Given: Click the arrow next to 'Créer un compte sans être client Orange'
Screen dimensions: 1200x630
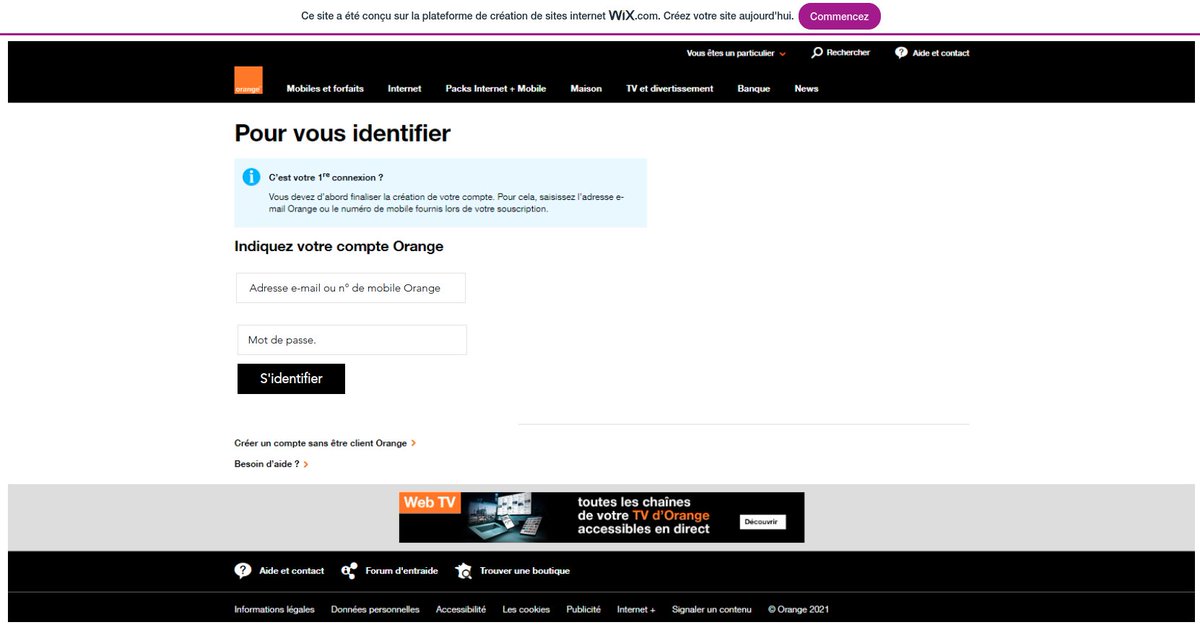Looking at the screenshot, I should 414,443.
